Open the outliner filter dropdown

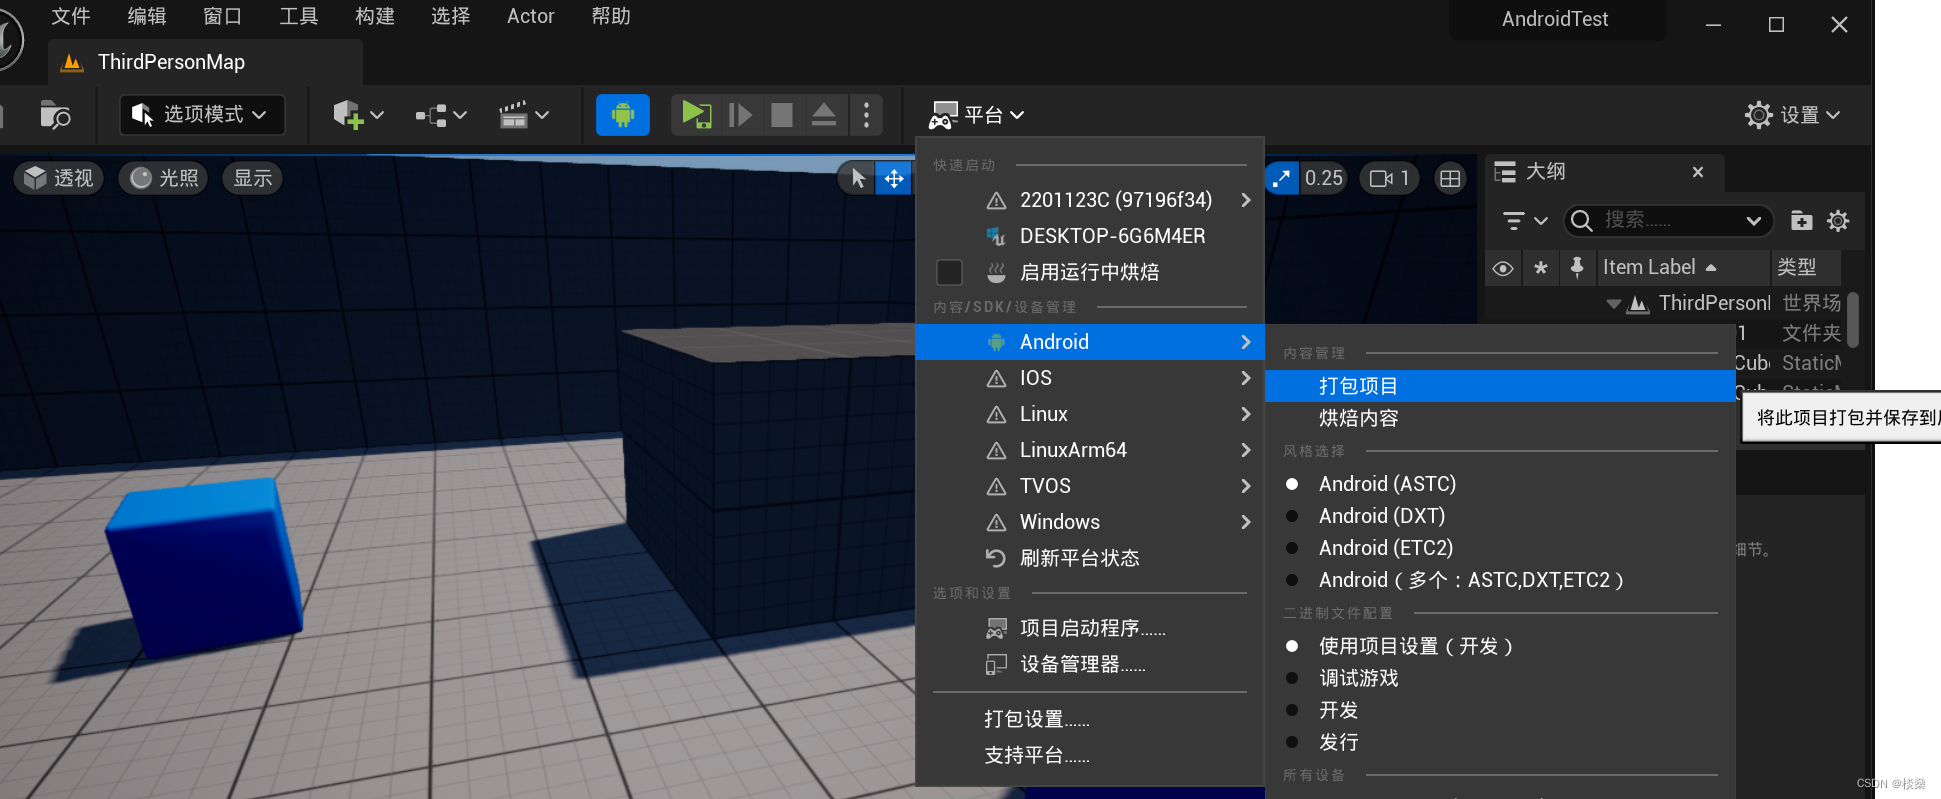point(1526,221)
